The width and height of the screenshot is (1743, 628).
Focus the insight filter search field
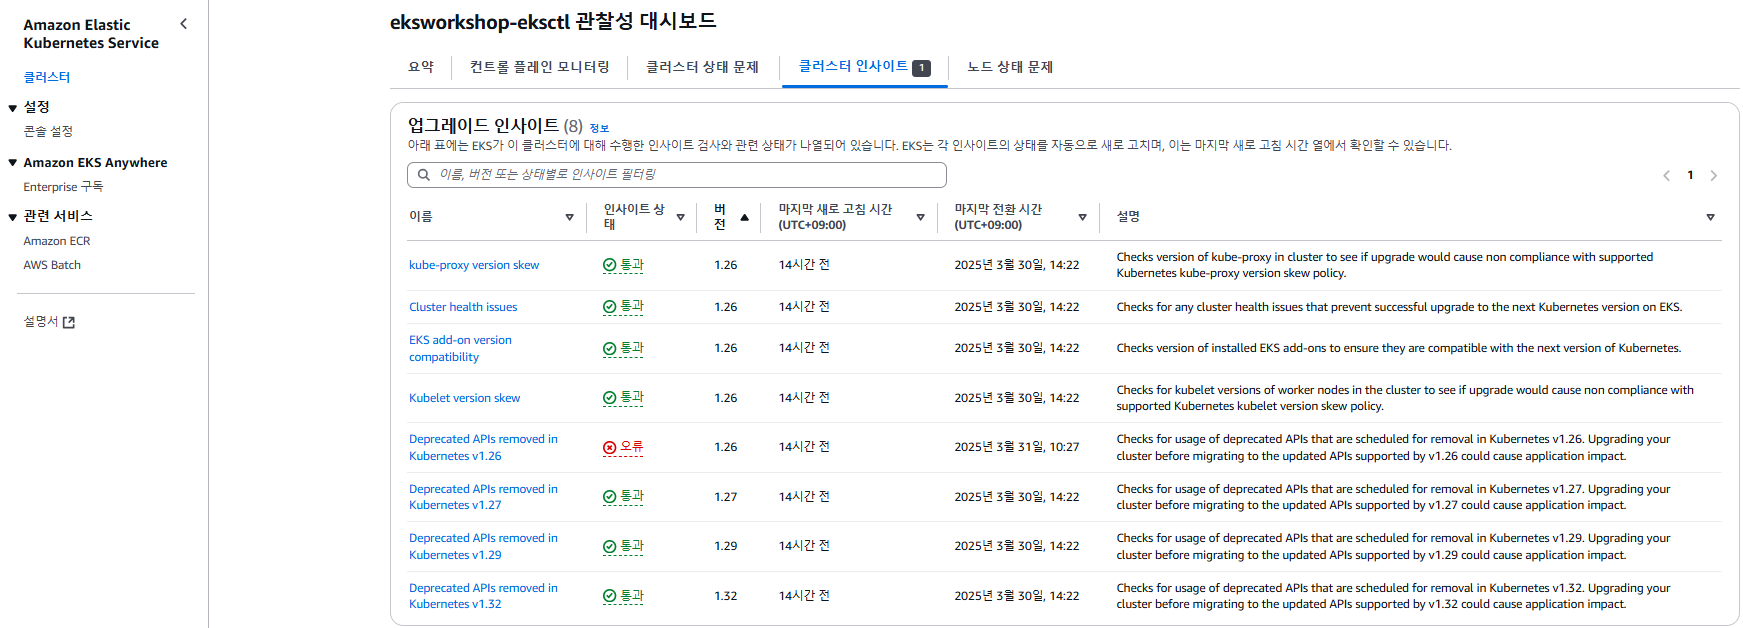point(677,175)
